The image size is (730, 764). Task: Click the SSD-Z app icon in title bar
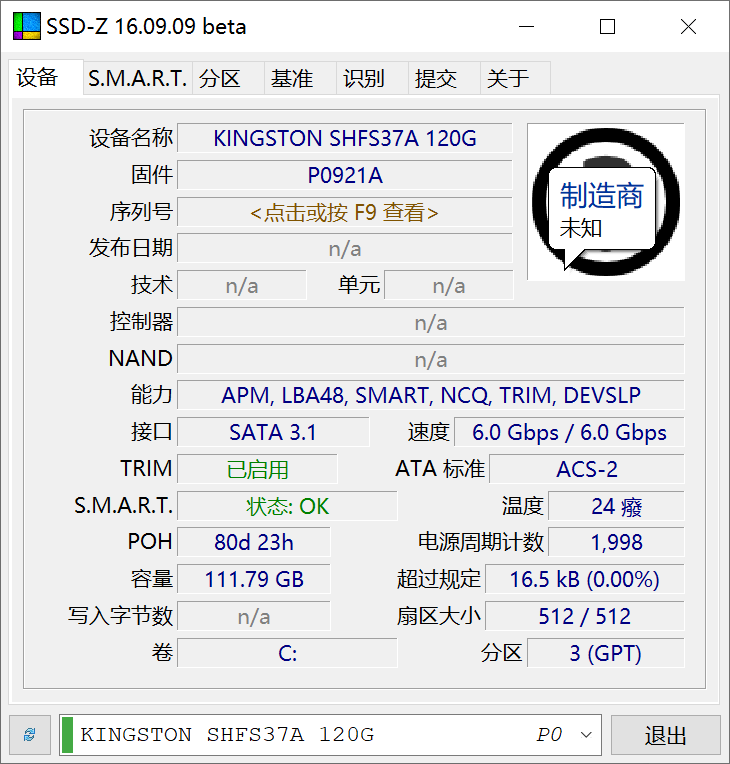click(27, 26)
